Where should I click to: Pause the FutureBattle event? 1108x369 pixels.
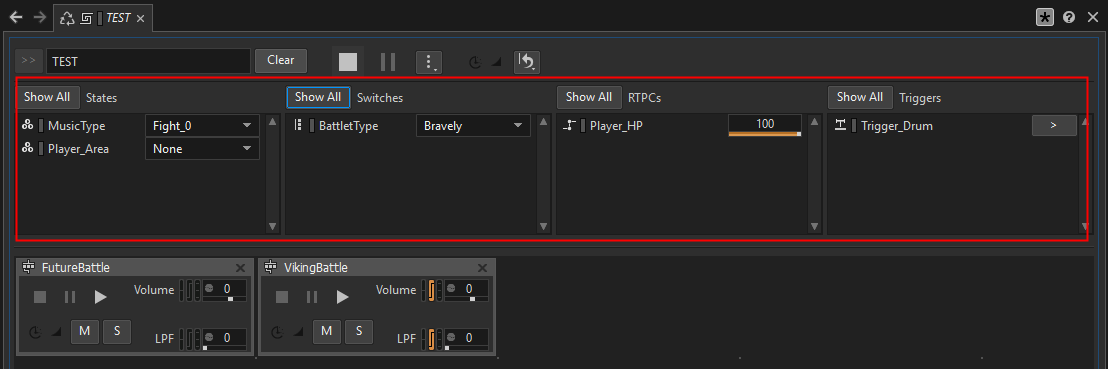[x=70, y=297]
